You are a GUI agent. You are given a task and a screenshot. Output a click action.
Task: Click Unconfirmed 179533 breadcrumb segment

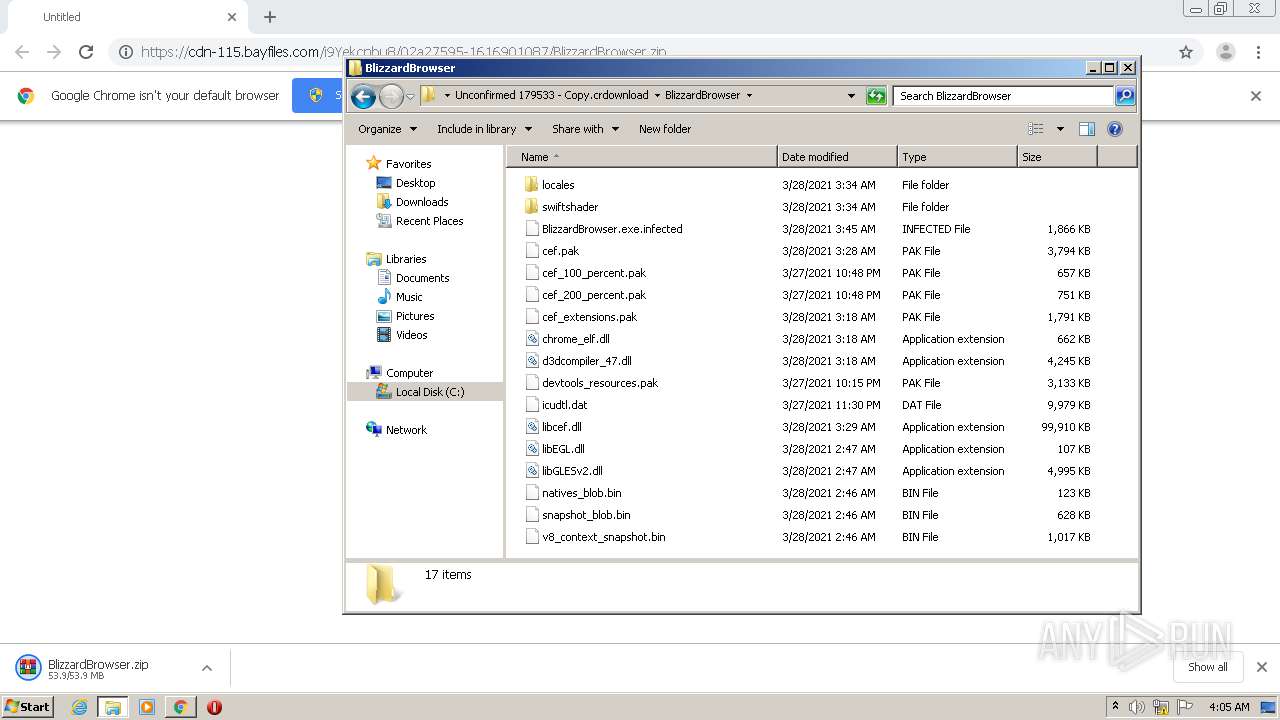click(x=551, y=96)
